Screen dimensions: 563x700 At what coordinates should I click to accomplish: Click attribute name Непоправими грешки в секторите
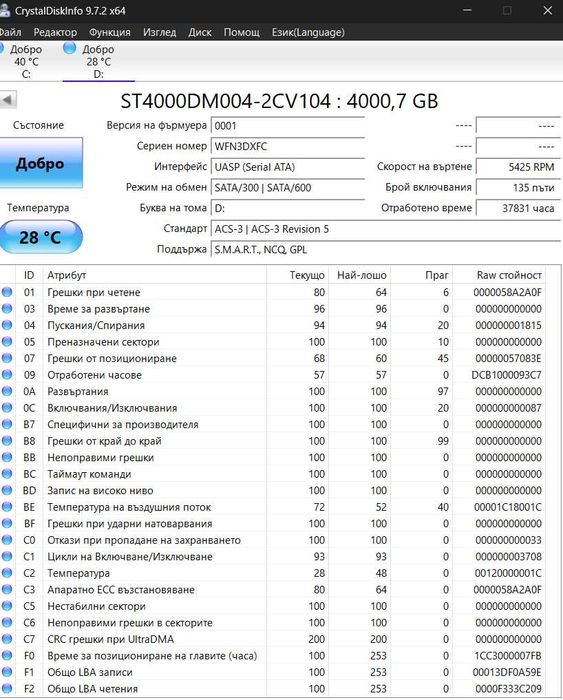tap(130, 623)
